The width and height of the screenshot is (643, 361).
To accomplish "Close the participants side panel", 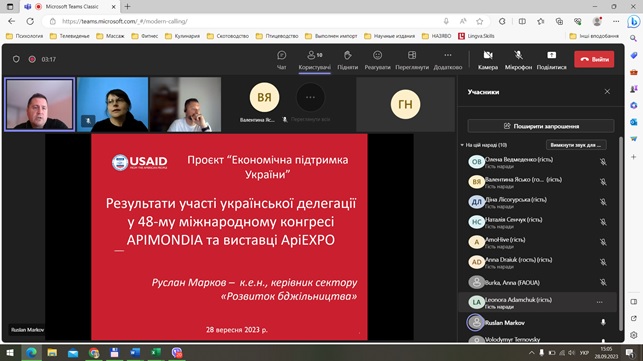I will [607, 91].
